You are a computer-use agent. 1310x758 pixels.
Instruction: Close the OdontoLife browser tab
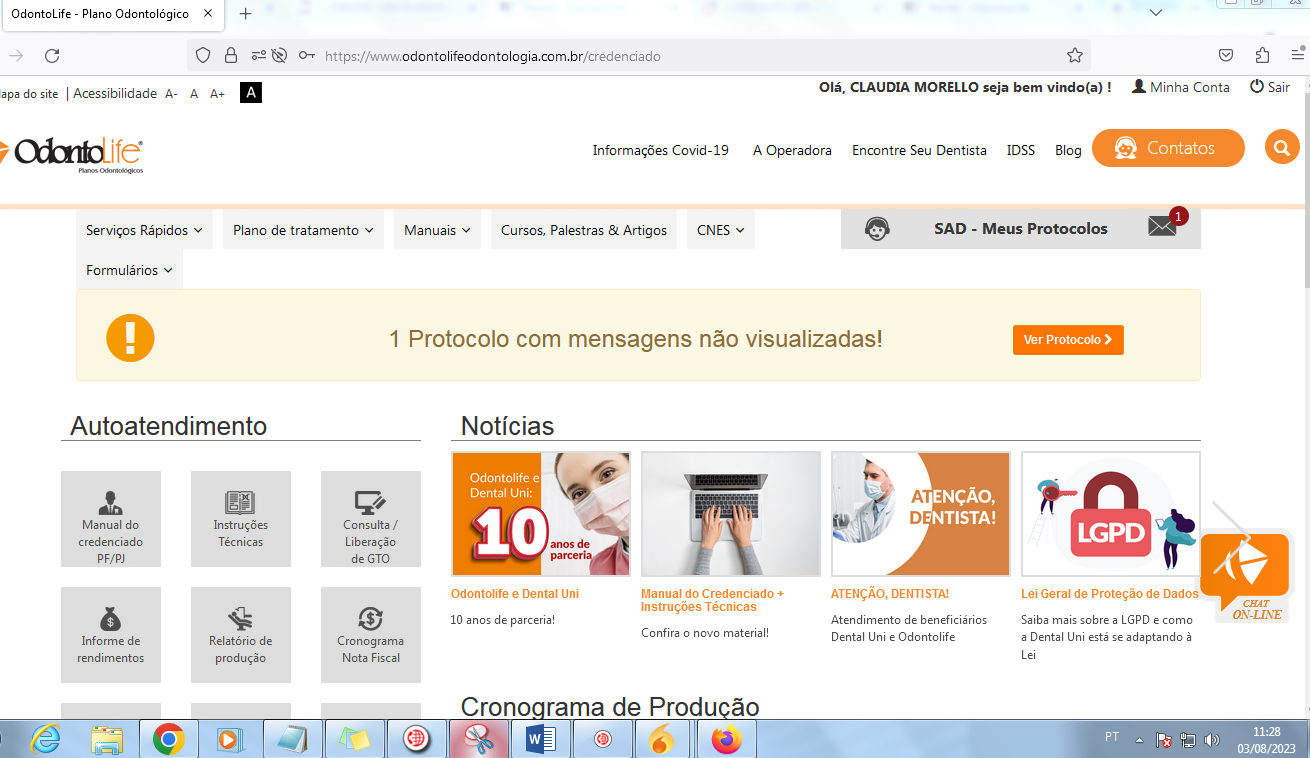[207, 14]
